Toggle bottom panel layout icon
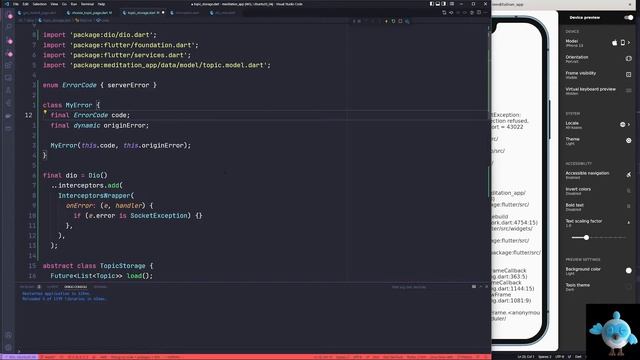Viewport: 640px width, 360px height. [438, 4]
